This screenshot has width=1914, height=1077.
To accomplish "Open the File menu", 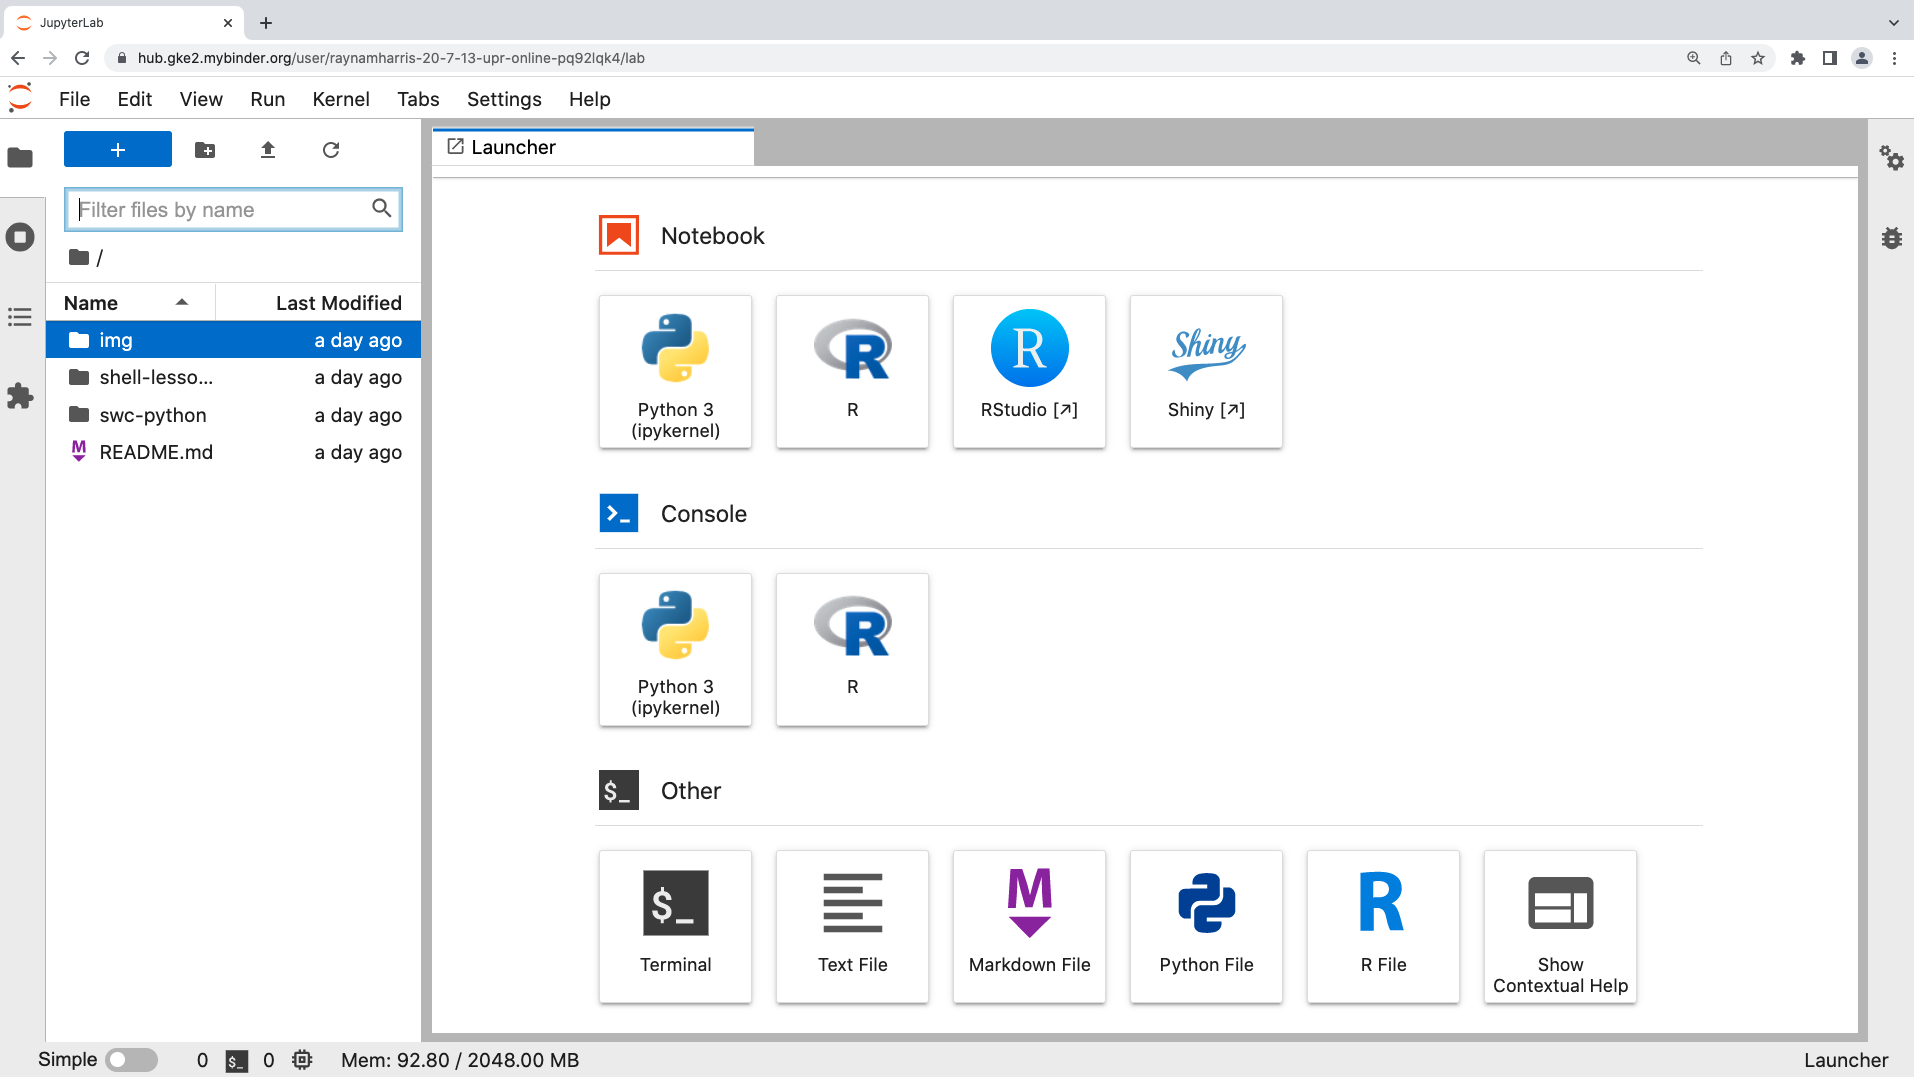I will pyautogui.click(x=75, y=99).
